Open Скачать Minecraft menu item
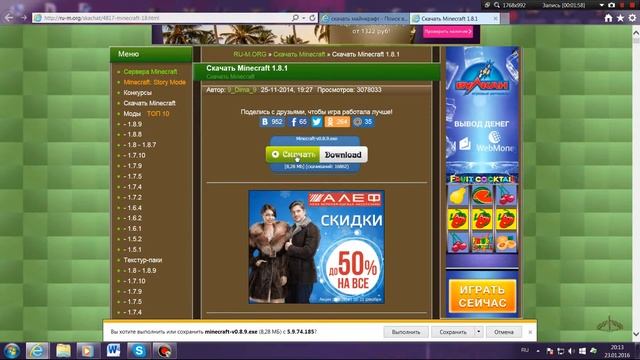This screenshot has height=360, width=640. tap(149, 103)
